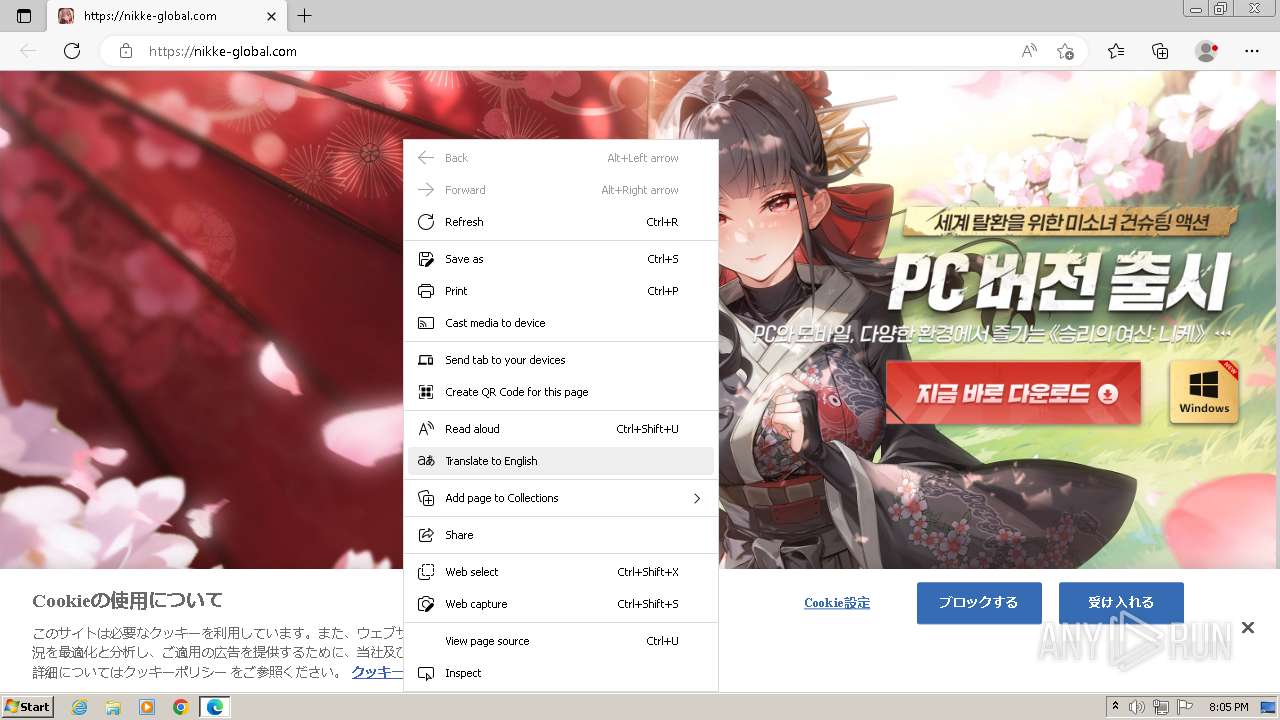Choose Web select in context menu
Image resolution: width=1280 pixels, height=720 pixels.
[x=561, y=572]
